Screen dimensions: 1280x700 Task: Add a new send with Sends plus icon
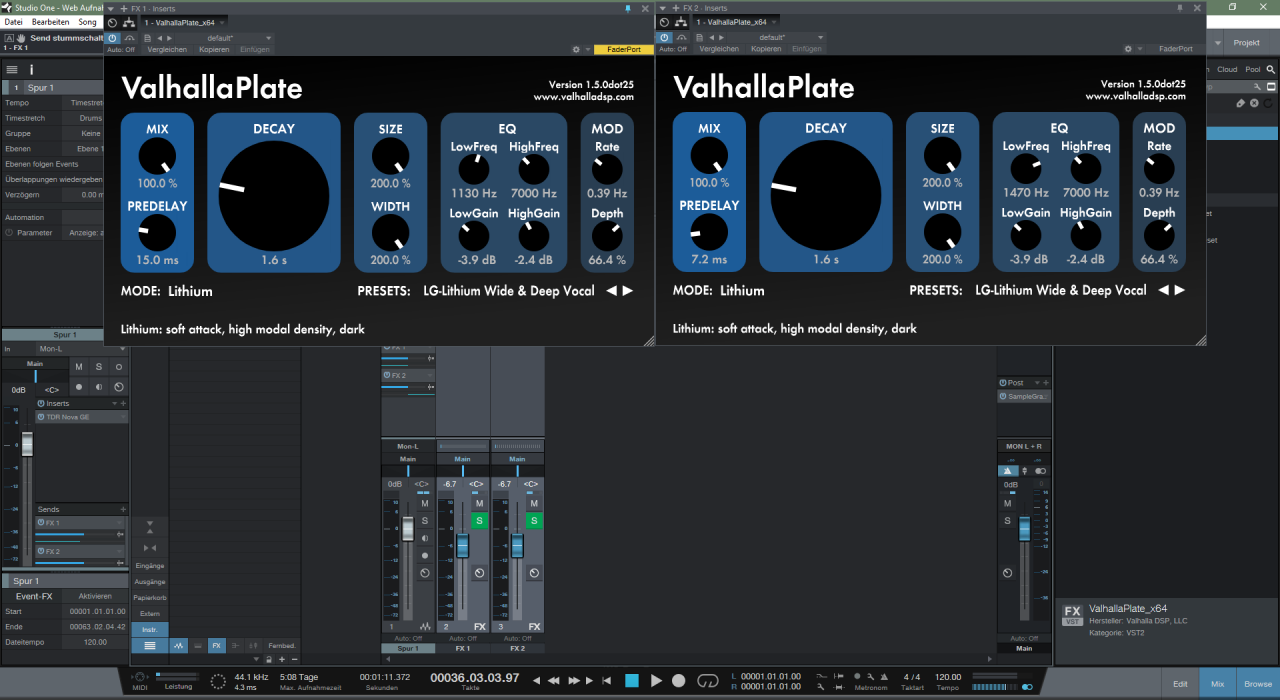122,510
